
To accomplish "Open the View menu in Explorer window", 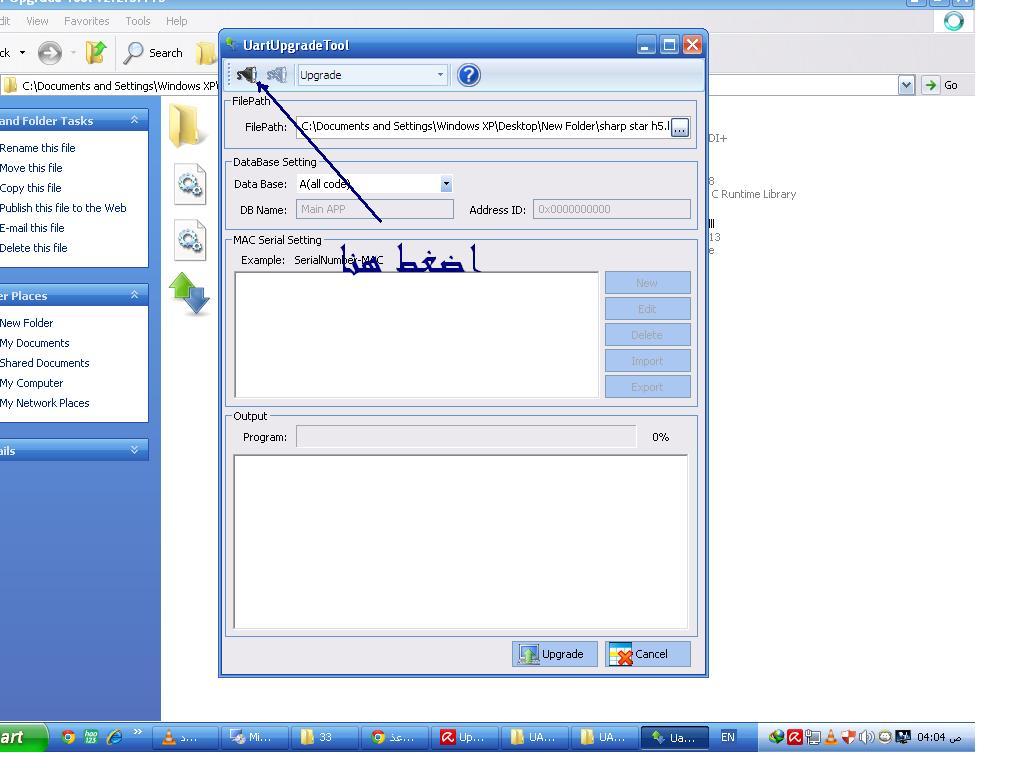I will pos(37,21).
